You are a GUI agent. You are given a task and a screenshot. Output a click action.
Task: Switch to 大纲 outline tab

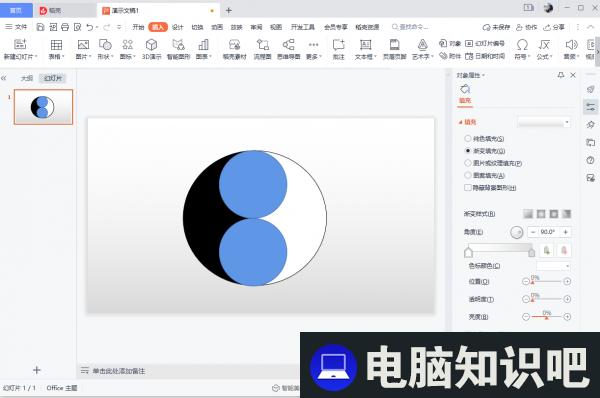click(27, 78)
